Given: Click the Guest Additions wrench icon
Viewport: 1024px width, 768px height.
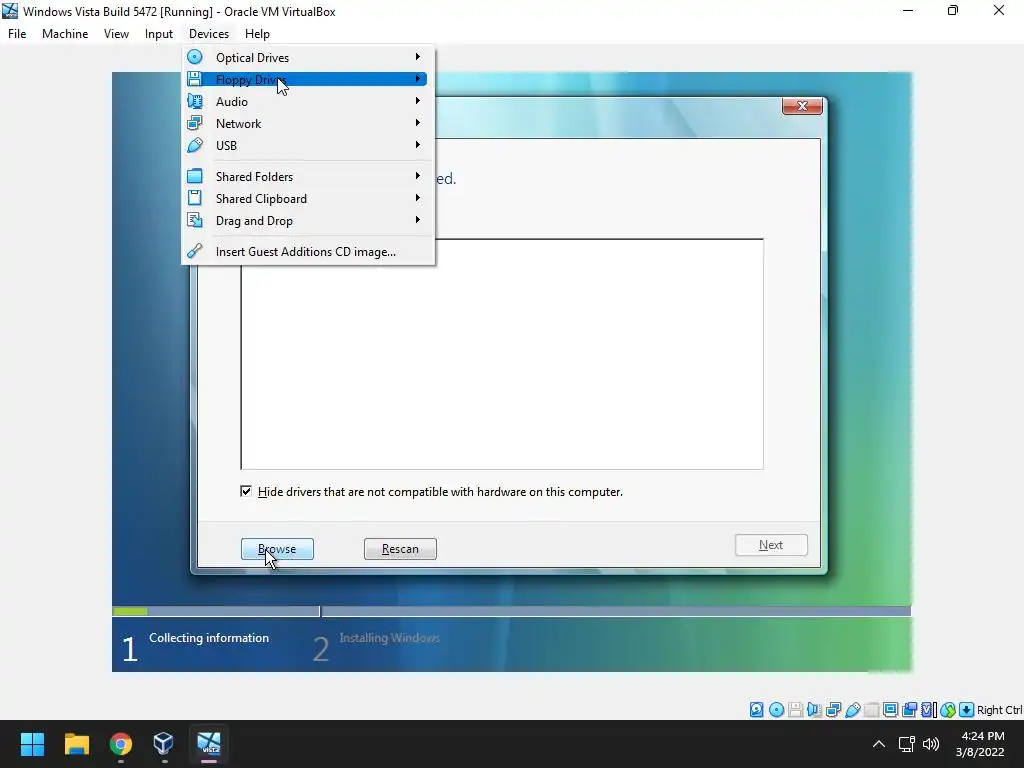Looking at the screenshot, I should 195,251.
